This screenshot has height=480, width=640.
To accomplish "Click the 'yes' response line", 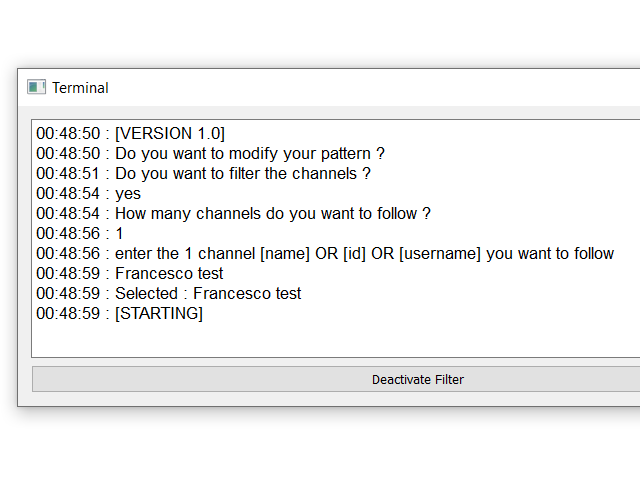I will (89, 193).
